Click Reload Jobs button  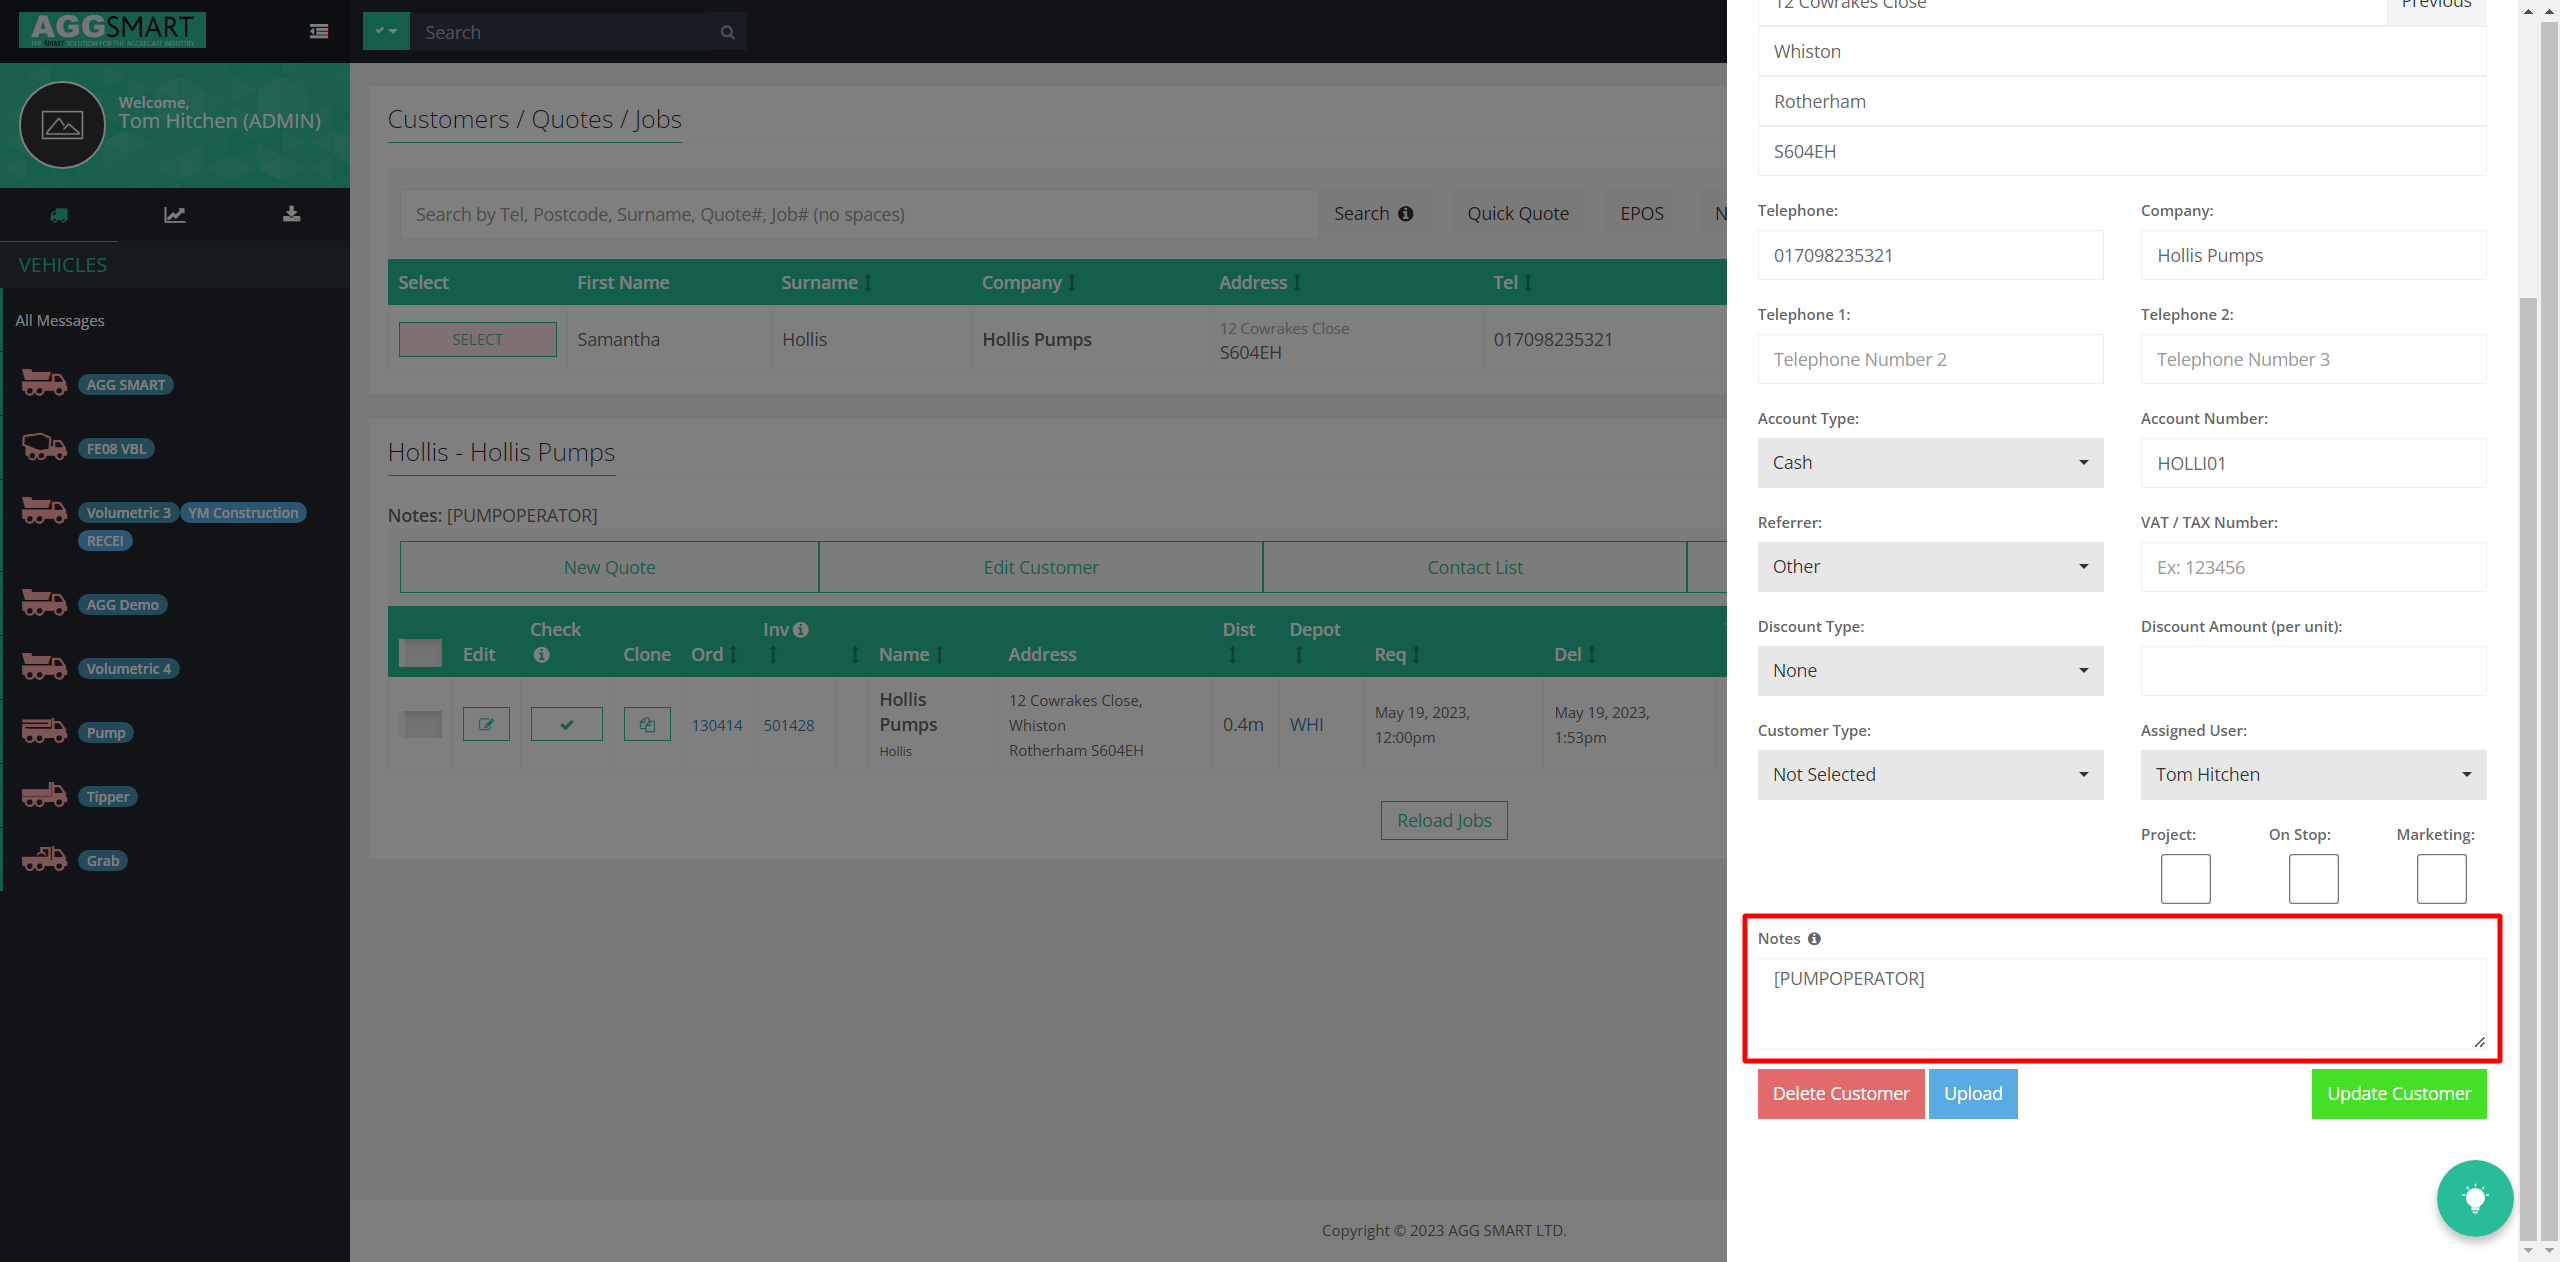(1444, 820)
